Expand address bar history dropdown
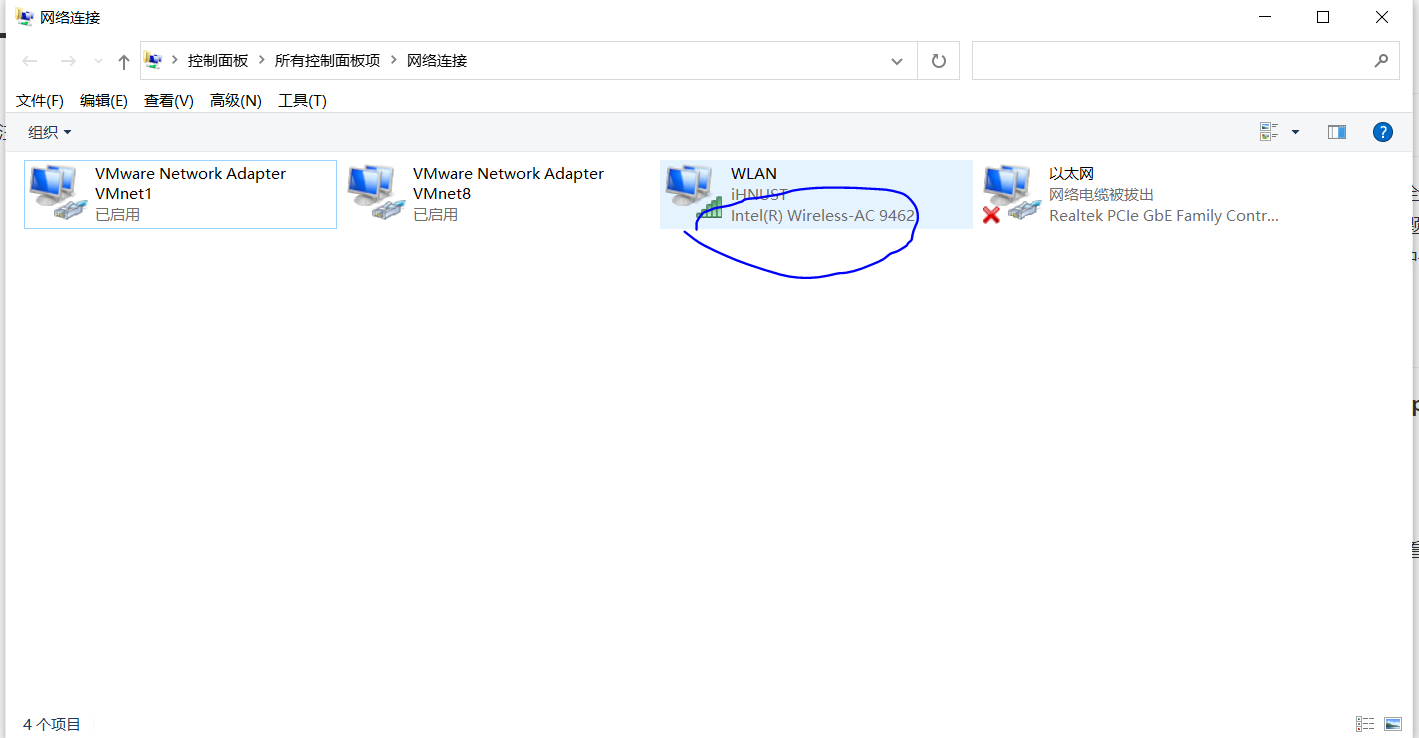Screen dimensions: 1419x738 point(897,61)
